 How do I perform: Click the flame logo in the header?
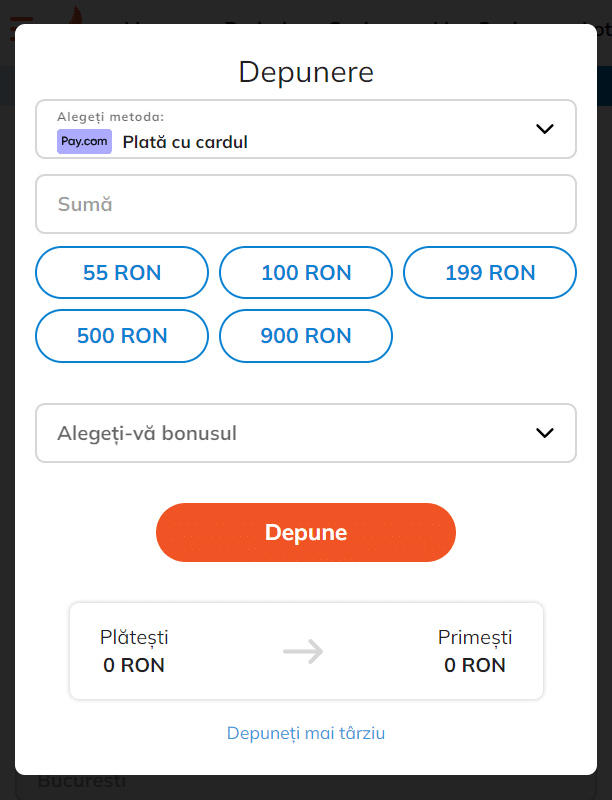[74, 14]
